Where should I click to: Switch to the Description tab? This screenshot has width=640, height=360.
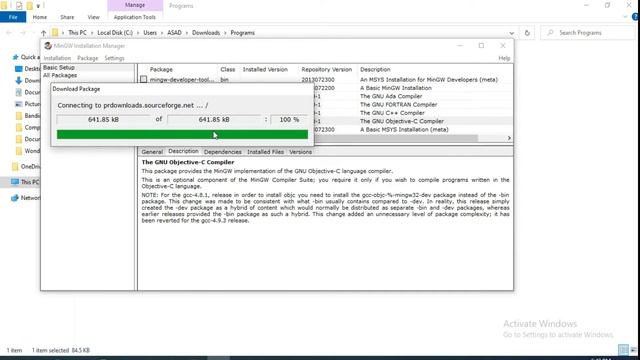click(183, 151)
